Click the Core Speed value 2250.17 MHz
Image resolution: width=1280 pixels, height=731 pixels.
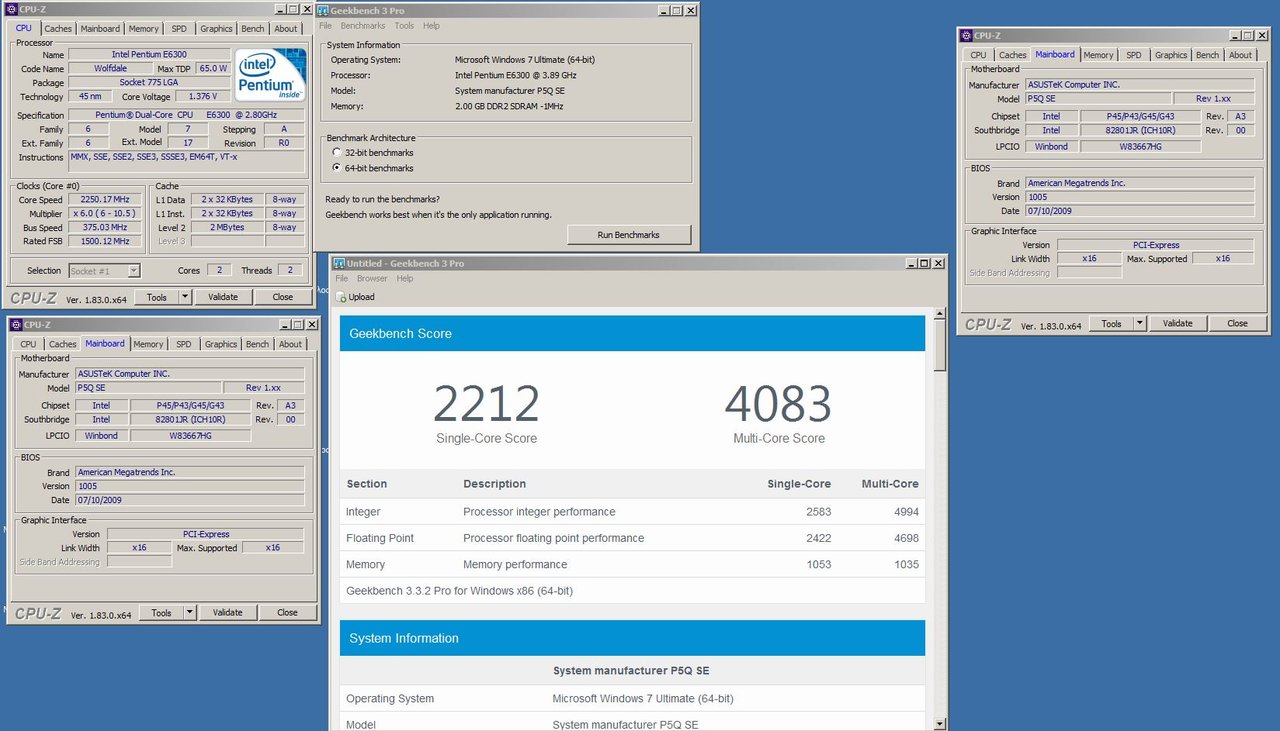coord(105,200)
